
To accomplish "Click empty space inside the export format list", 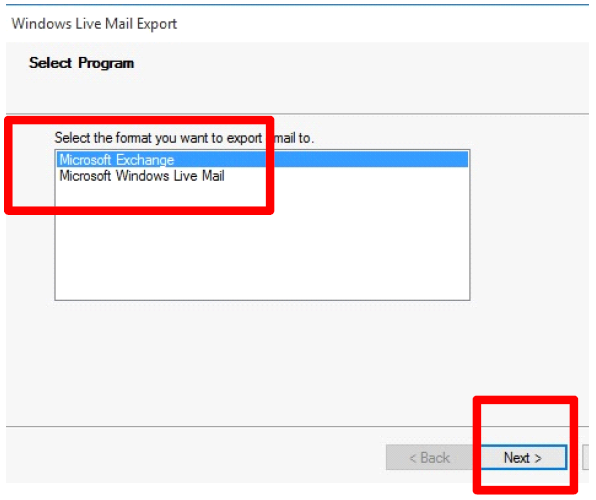I will click(x=262, y=243).
